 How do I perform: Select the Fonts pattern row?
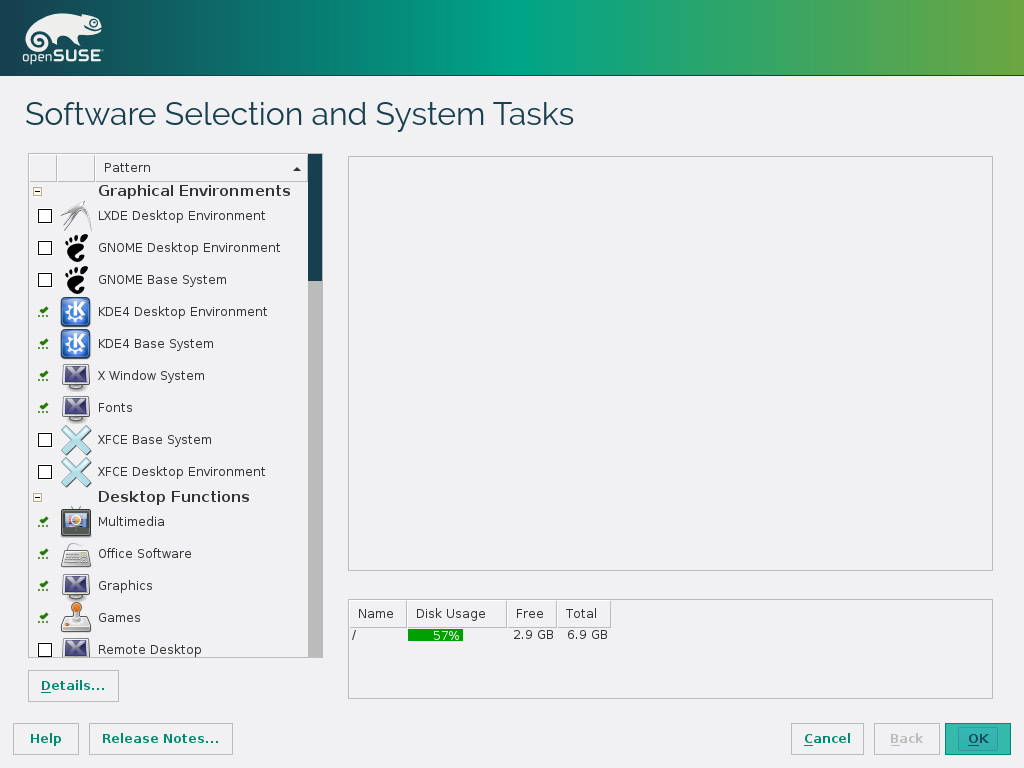coord(115,408)
